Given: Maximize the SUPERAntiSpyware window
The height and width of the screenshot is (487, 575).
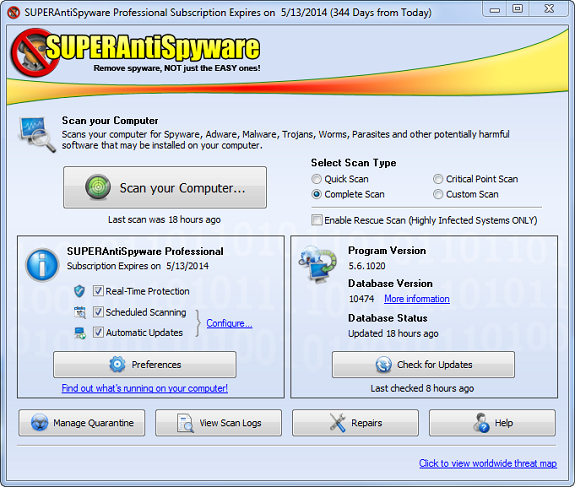Looking at the screenshot, I should [x=518, y=9].
